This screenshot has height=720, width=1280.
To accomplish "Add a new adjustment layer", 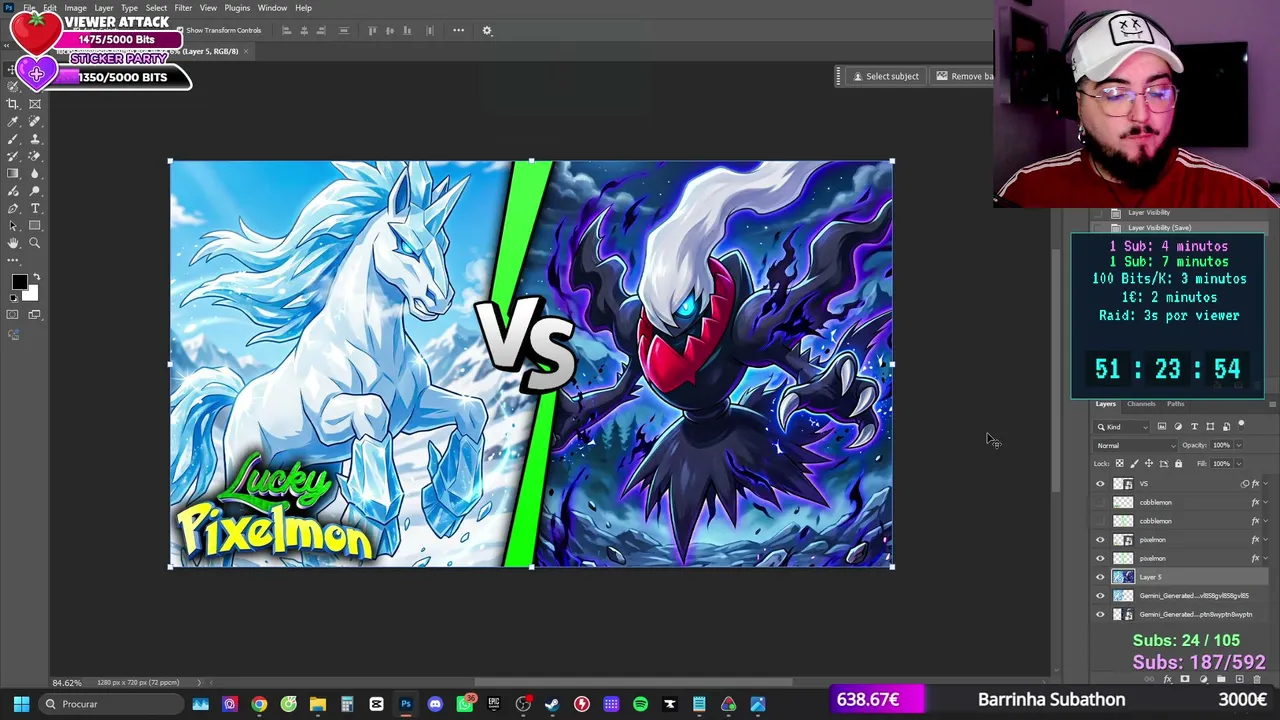I will tap(1203, 680).
